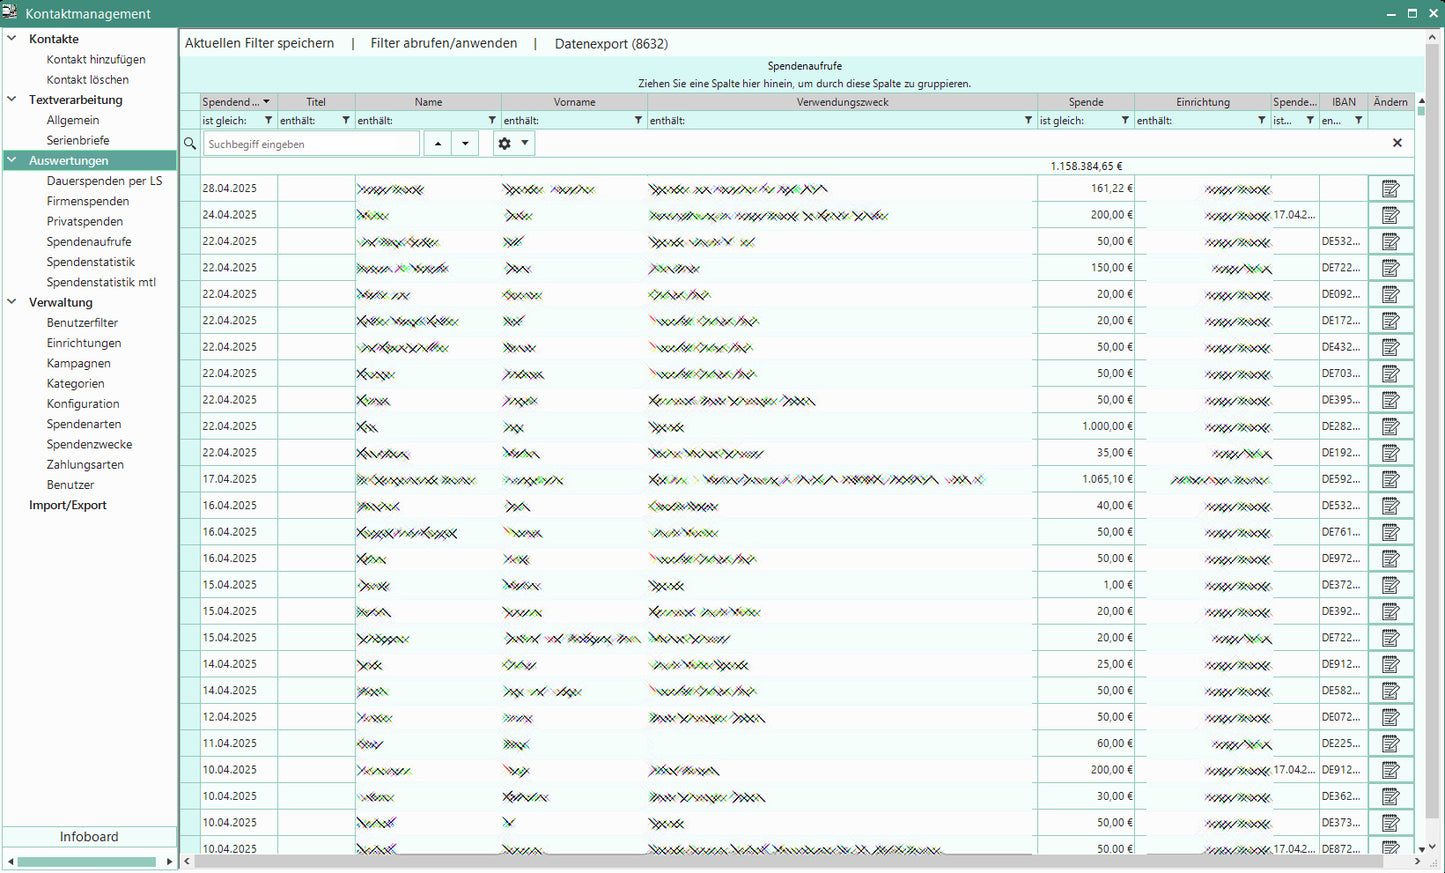The image size is (1445, 873).
Task: Click Aktuellen Filter speichern
Action: [x=260, y=44]
